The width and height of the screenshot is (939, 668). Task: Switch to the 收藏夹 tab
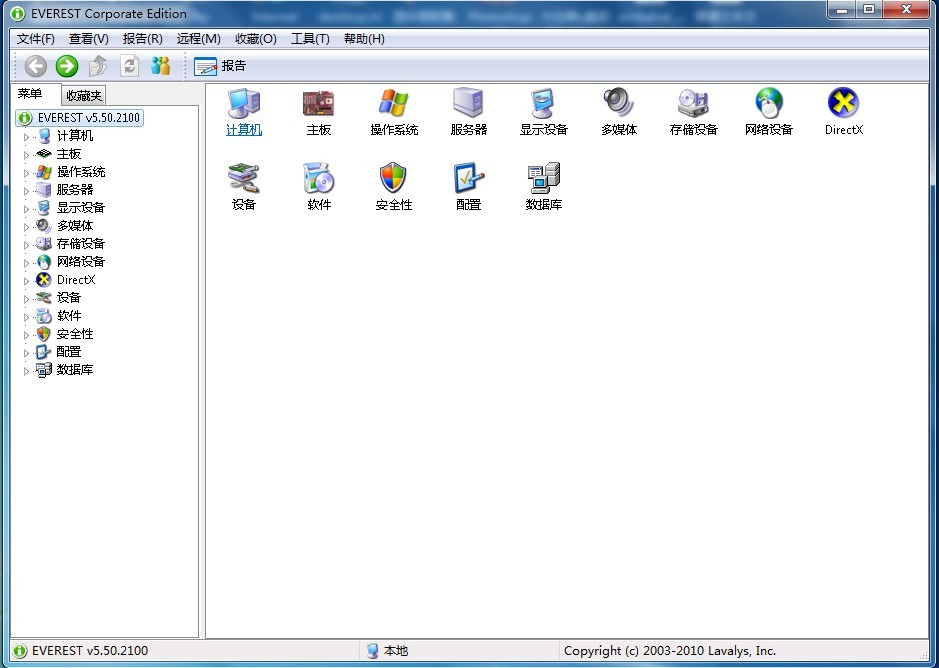click(84, 96)
